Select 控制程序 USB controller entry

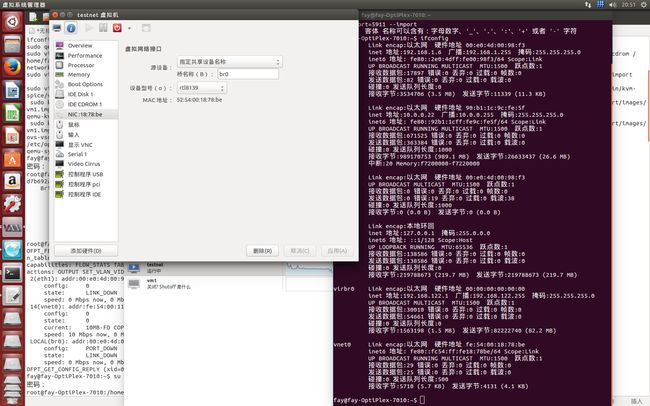tap(86, 174)
